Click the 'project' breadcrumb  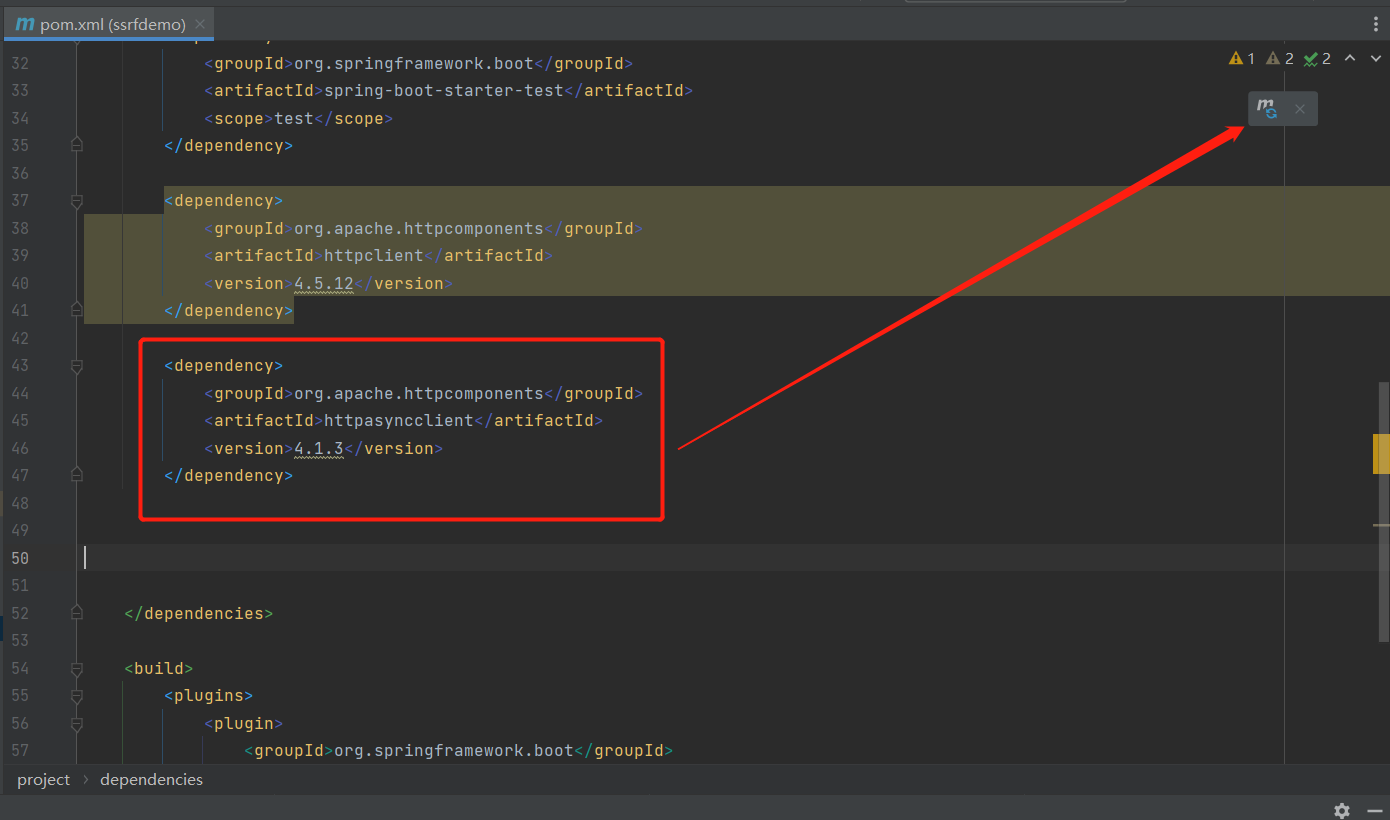pos(43,780)
